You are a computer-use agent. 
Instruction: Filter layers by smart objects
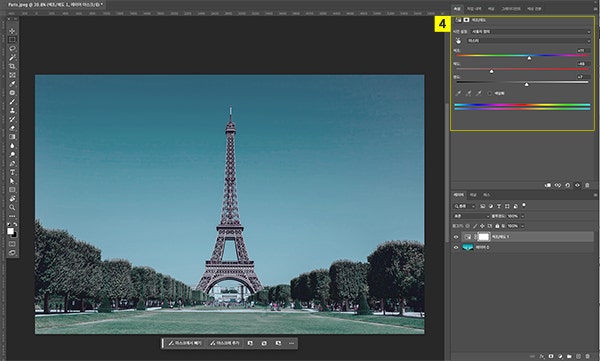(x=515, y=206)
